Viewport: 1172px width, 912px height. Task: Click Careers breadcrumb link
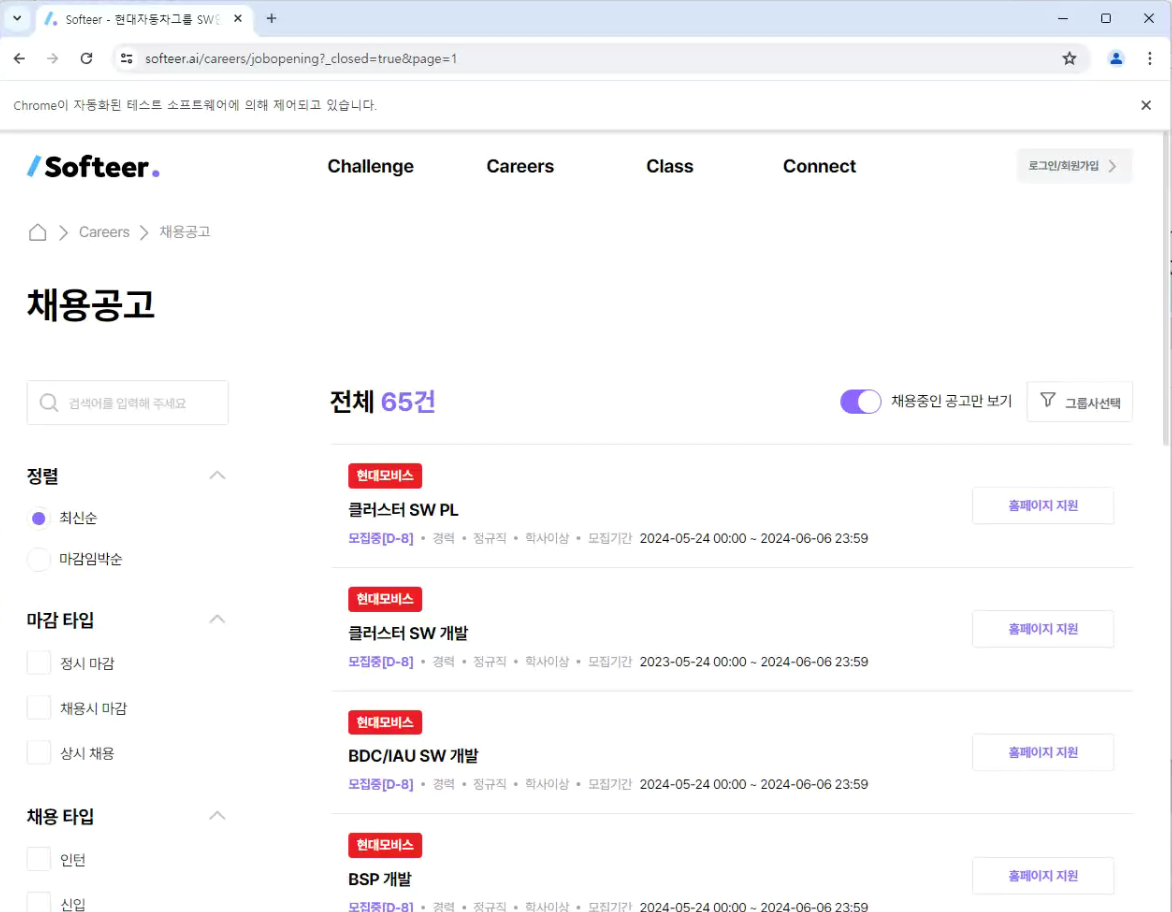coord(104,232)
